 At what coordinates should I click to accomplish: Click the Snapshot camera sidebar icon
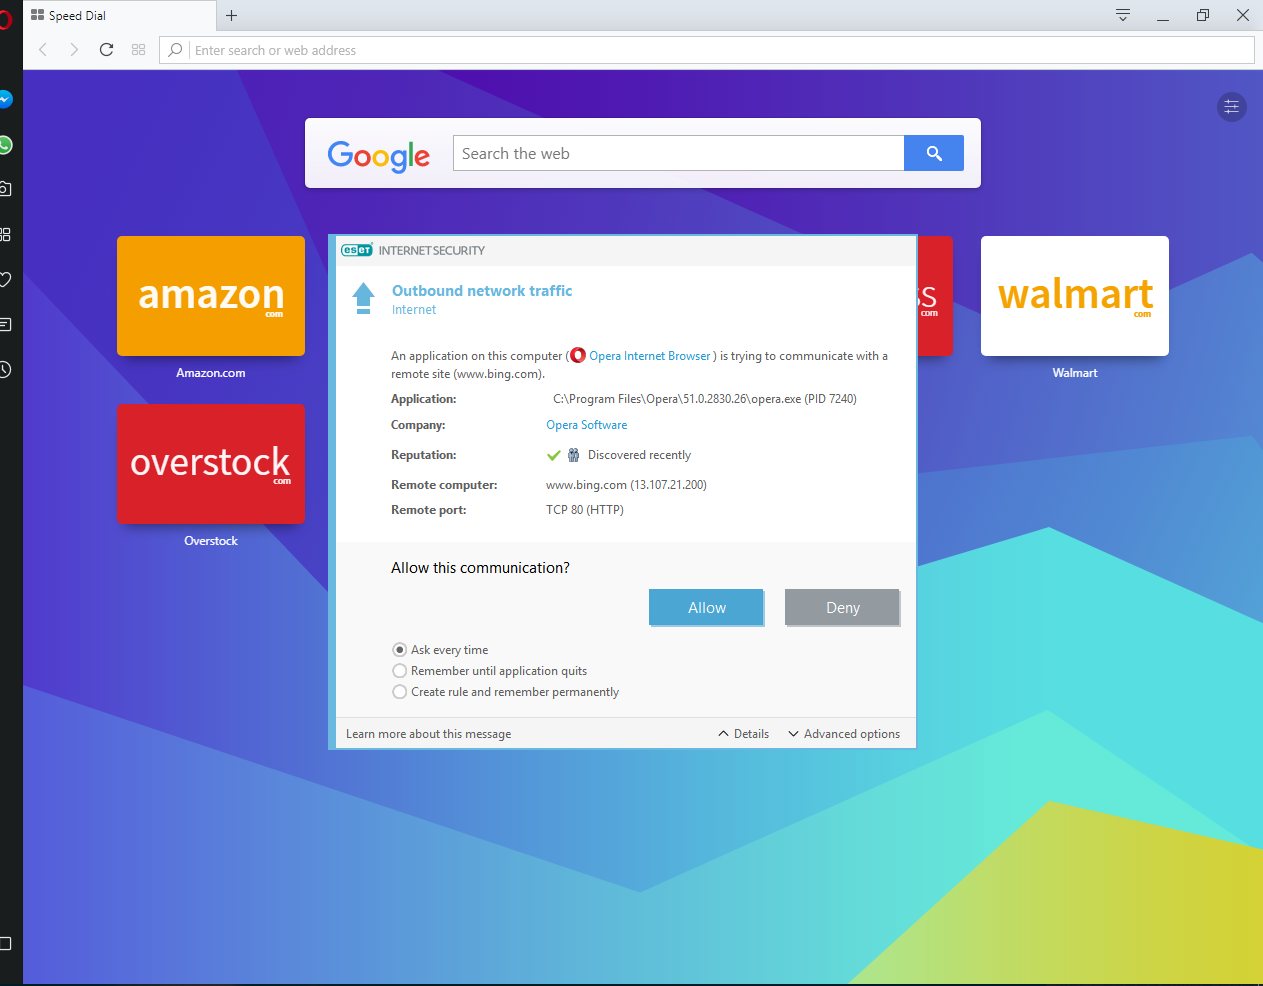5,189
